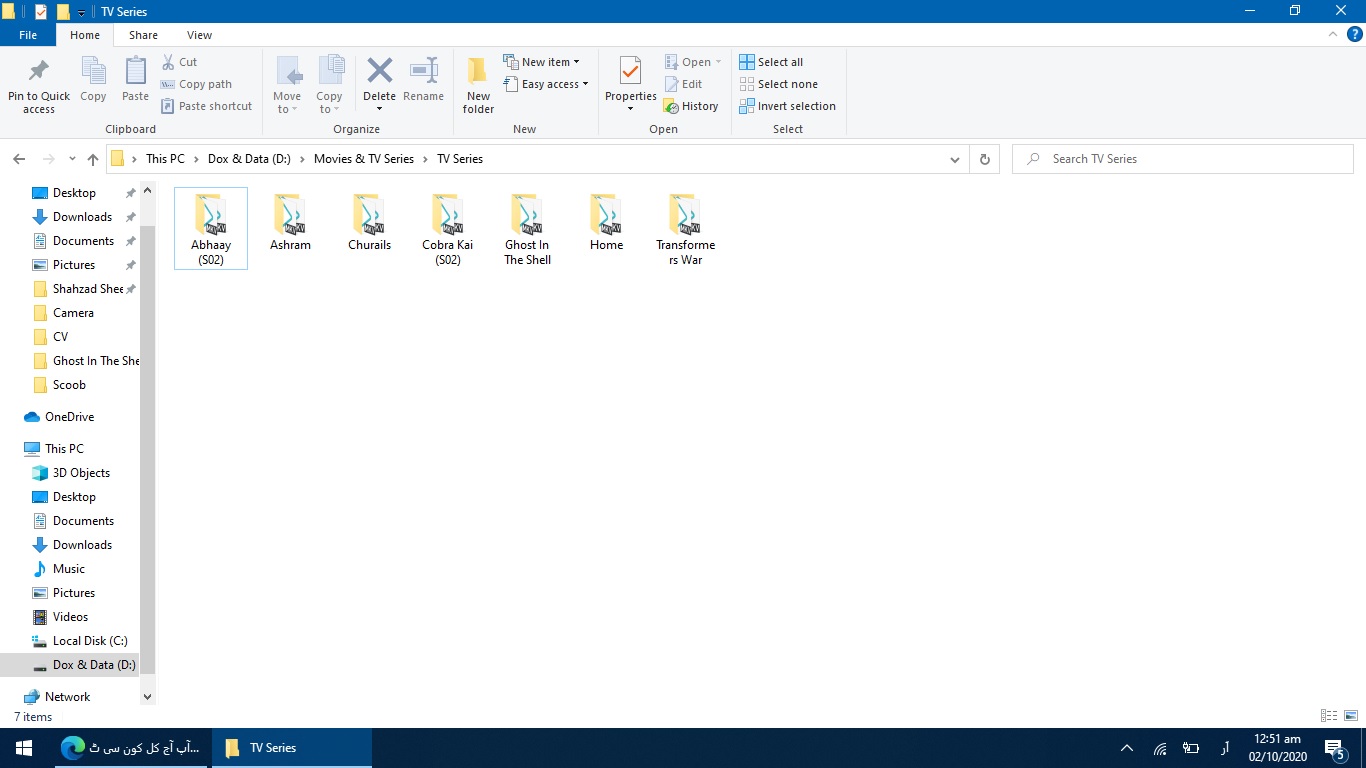Open Windows Start menu
This screenshot has width=1366, height=768.
tap(24, 748)
